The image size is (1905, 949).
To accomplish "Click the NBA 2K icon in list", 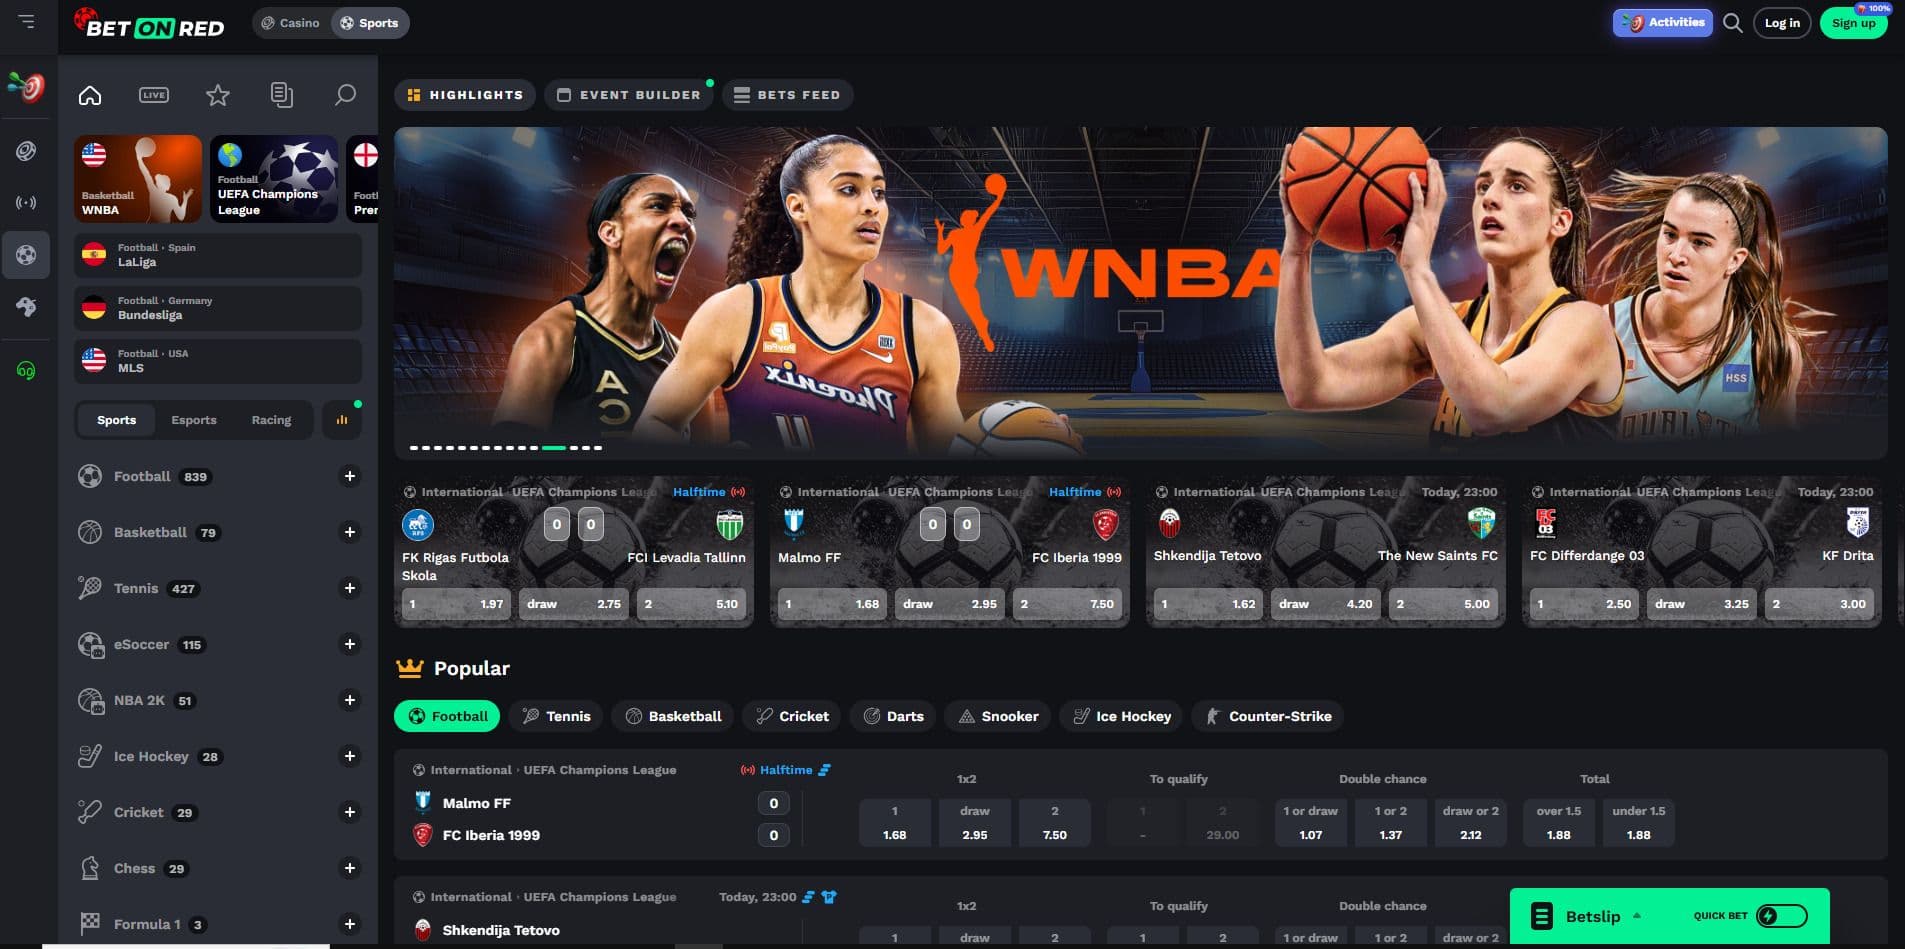I will (91, 701).
